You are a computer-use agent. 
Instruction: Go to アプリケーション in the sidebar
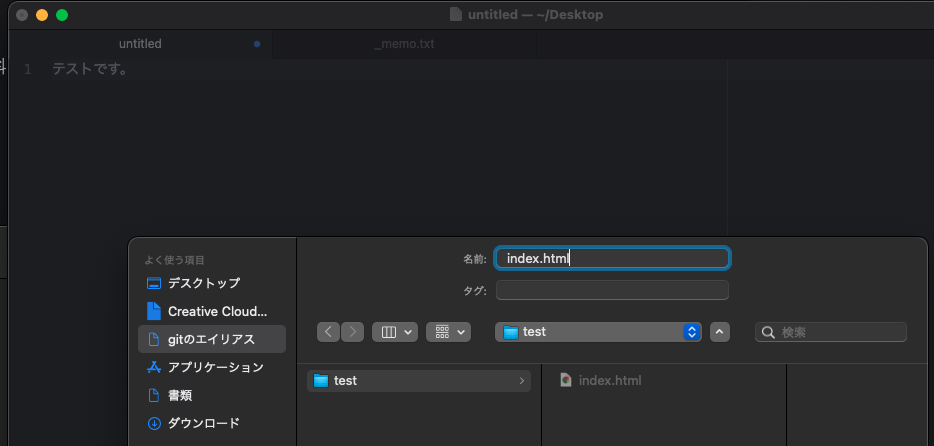point(215,367)
